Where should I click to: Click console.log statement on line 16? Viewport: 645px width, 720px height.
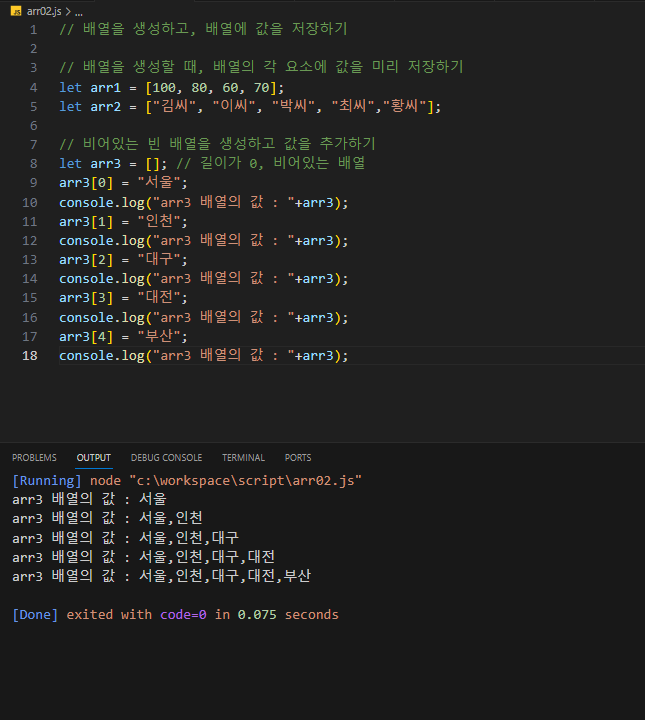(x=204, y=317)
